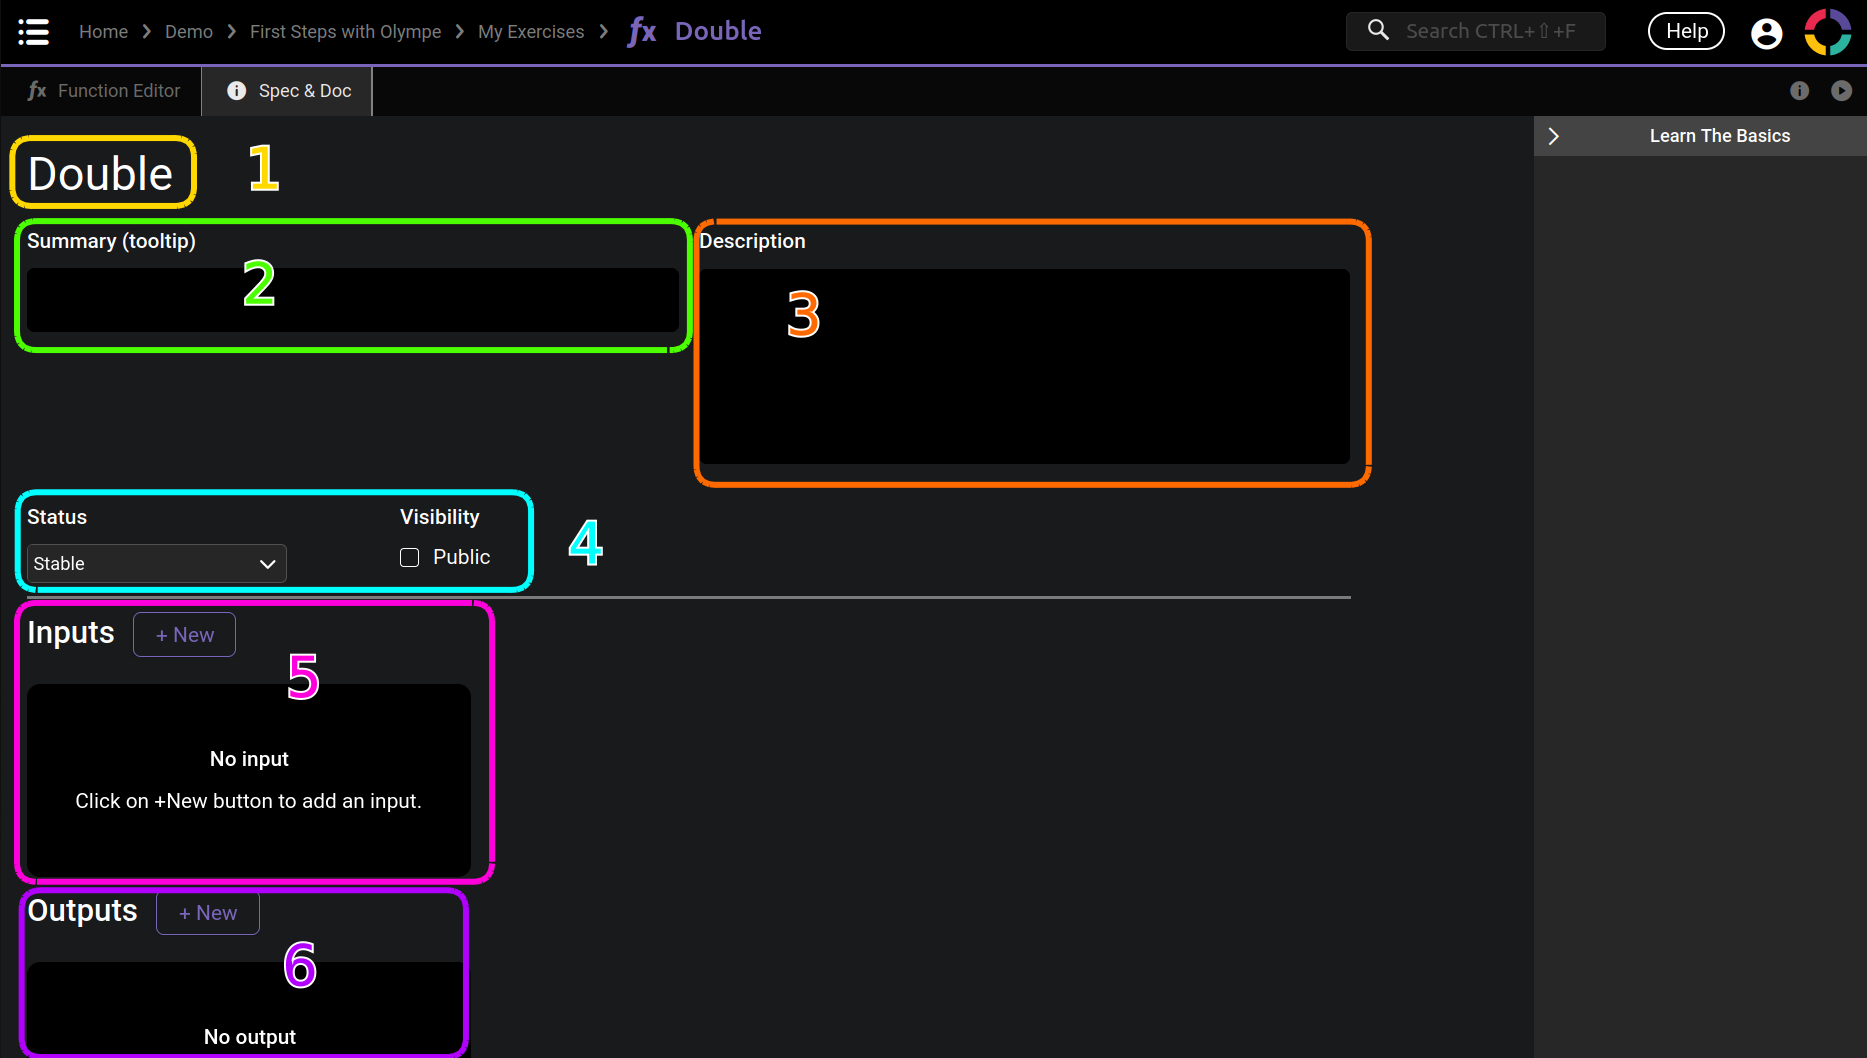Click into the Summary (tooltip) text field
Image resolution: width=1867 pixels, height=1058 pixels.
(352, 300)
